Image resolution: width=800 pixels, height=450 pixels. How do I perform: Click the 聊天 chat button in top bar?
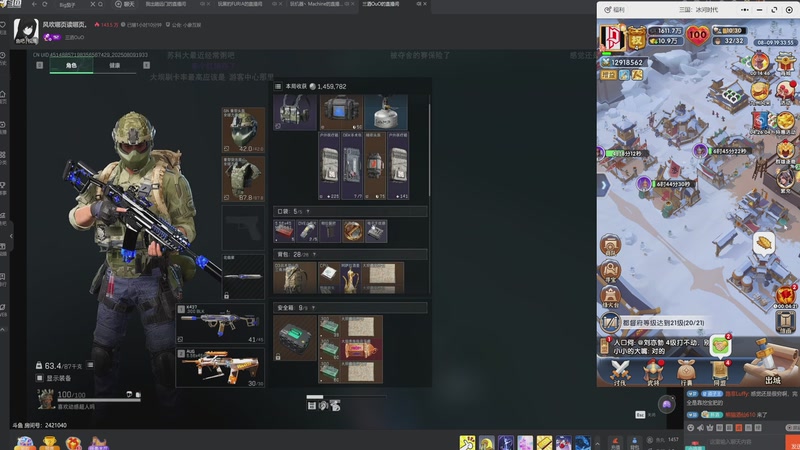point(125,4)
